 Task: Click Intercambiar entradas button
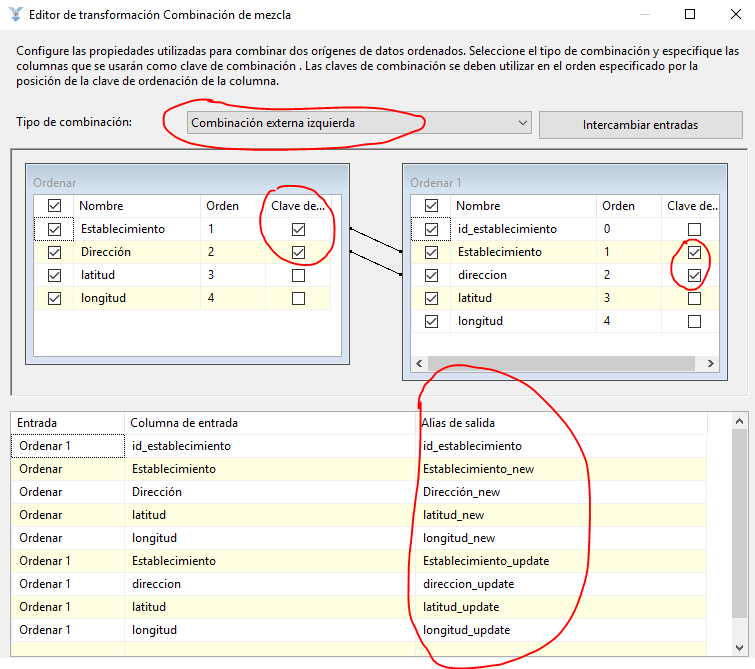[x=640, y=125]
